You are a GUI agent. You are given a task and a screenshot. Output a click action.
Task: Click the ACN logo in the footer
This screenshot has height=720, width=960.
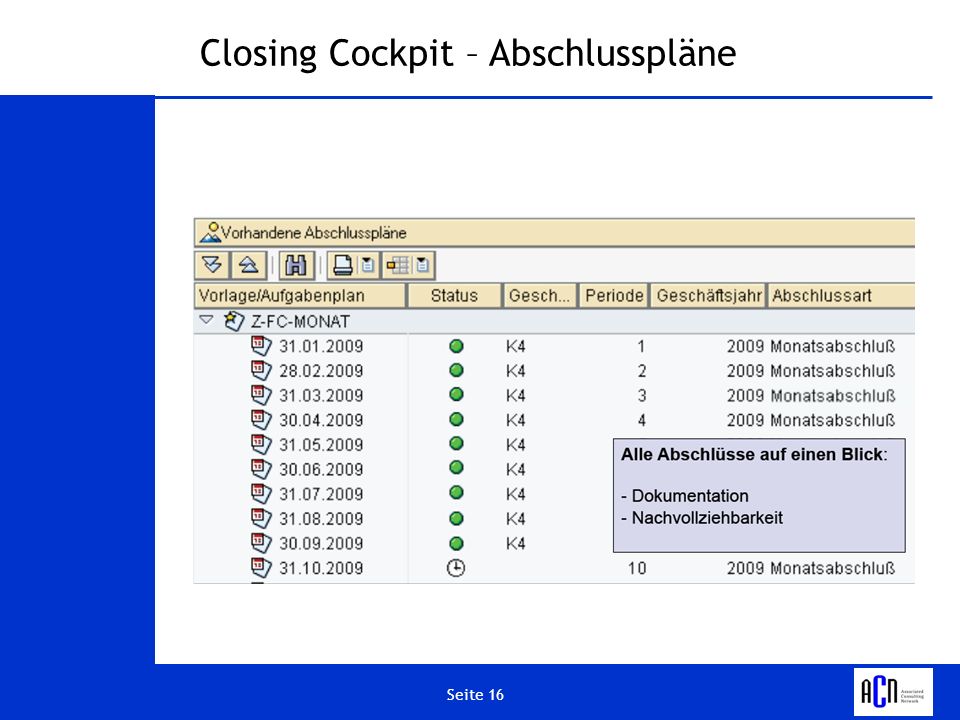point(893,692)
